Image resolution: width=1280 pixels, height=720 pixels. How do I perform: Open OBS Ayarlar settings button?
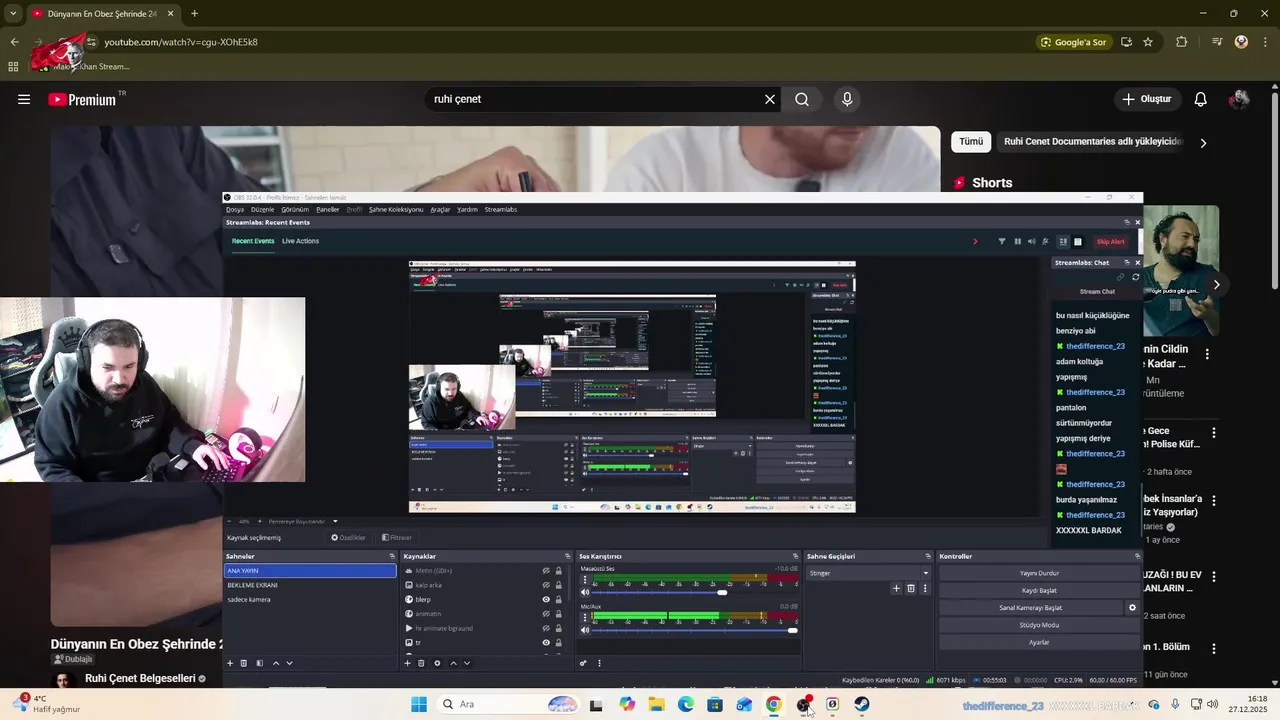[1039, 642]
